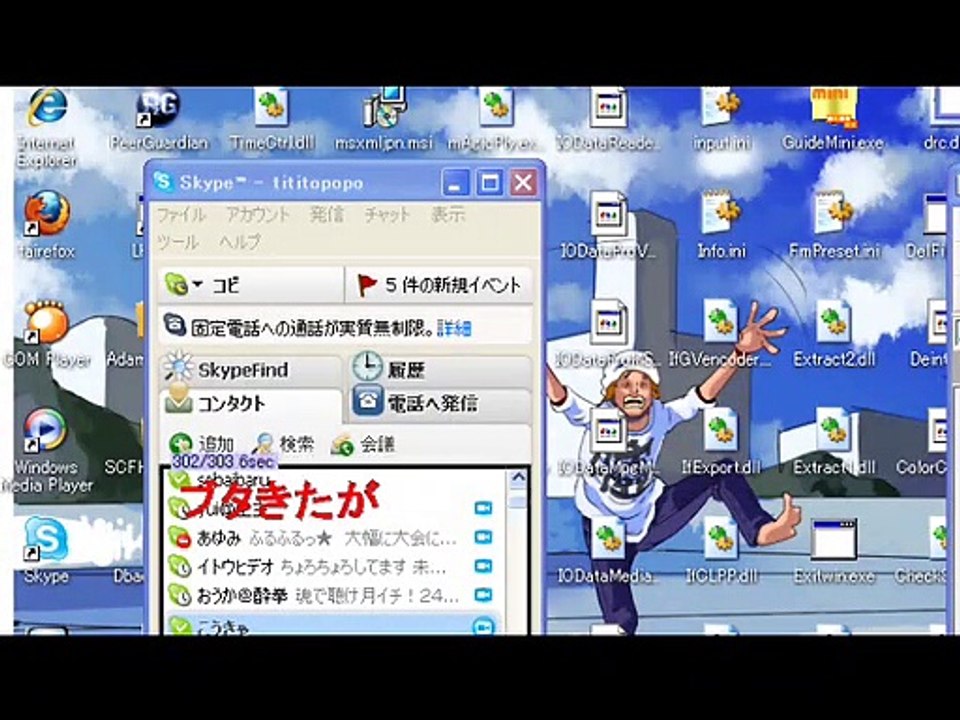Click status icon beside イトウヒデオ contact

[179, 566]
